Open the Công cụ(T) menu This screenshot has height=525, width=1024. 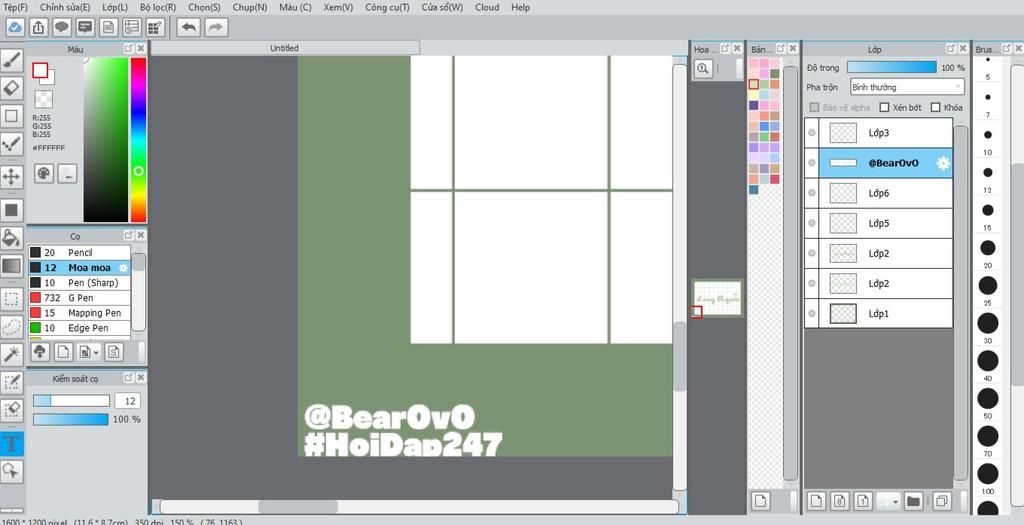(x=387, y=7)
